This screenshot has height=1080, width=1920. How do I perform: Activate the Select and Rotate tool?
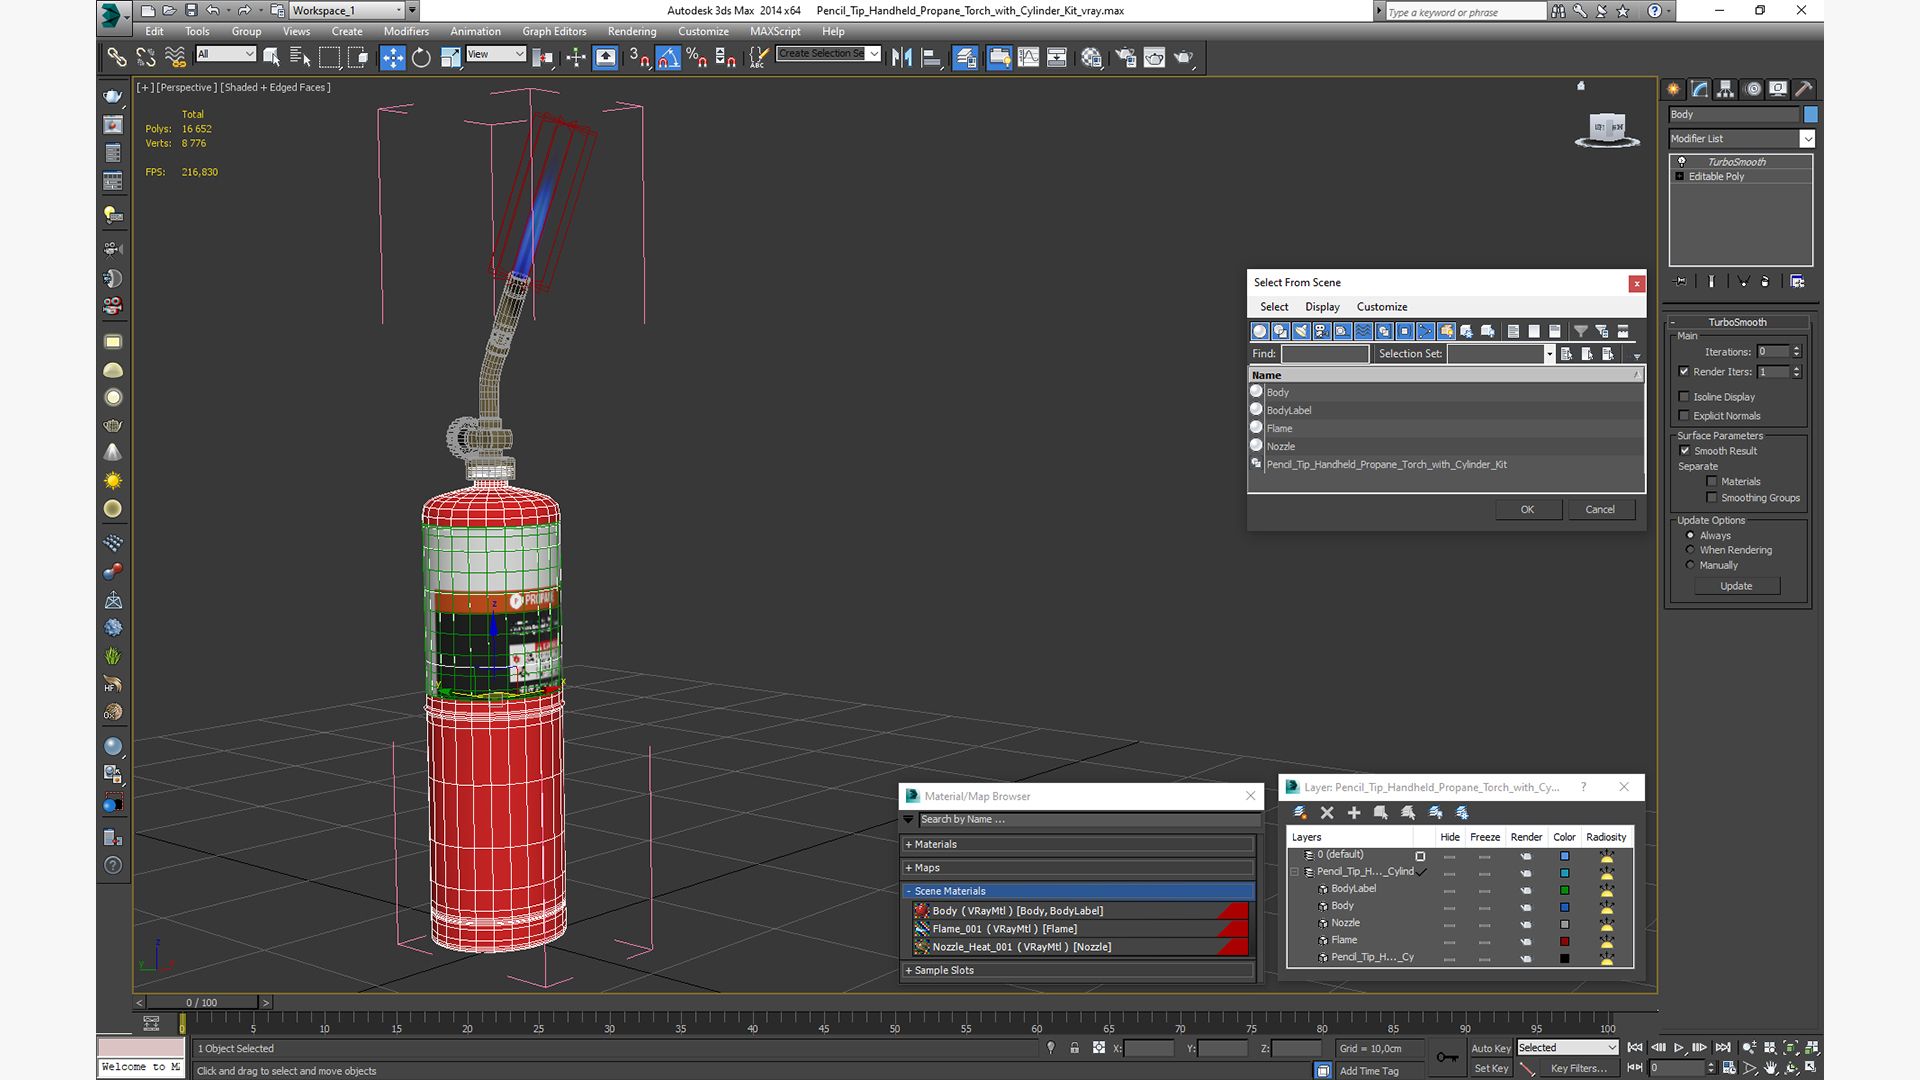click(421, 57)
